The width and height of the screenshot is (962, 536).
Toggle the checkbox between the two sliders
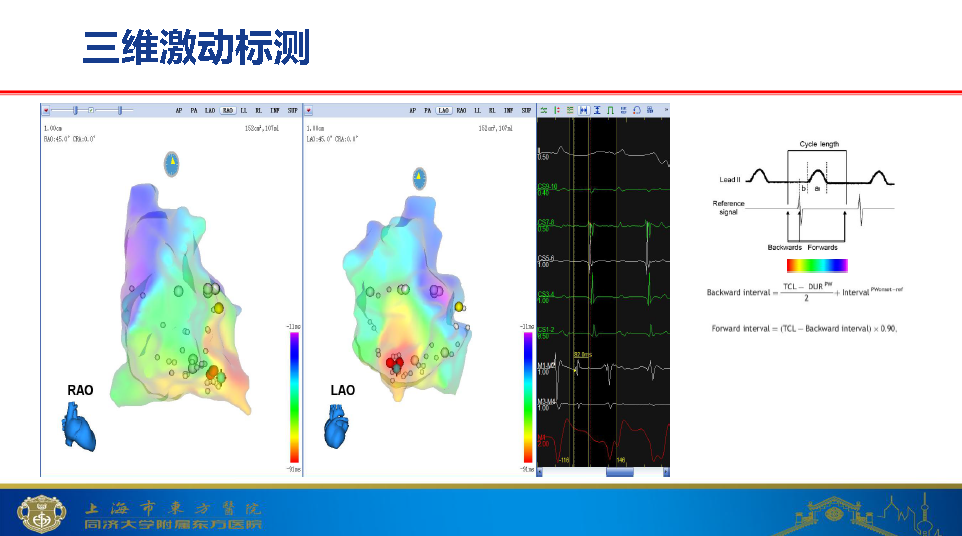(x=91, y=109)
